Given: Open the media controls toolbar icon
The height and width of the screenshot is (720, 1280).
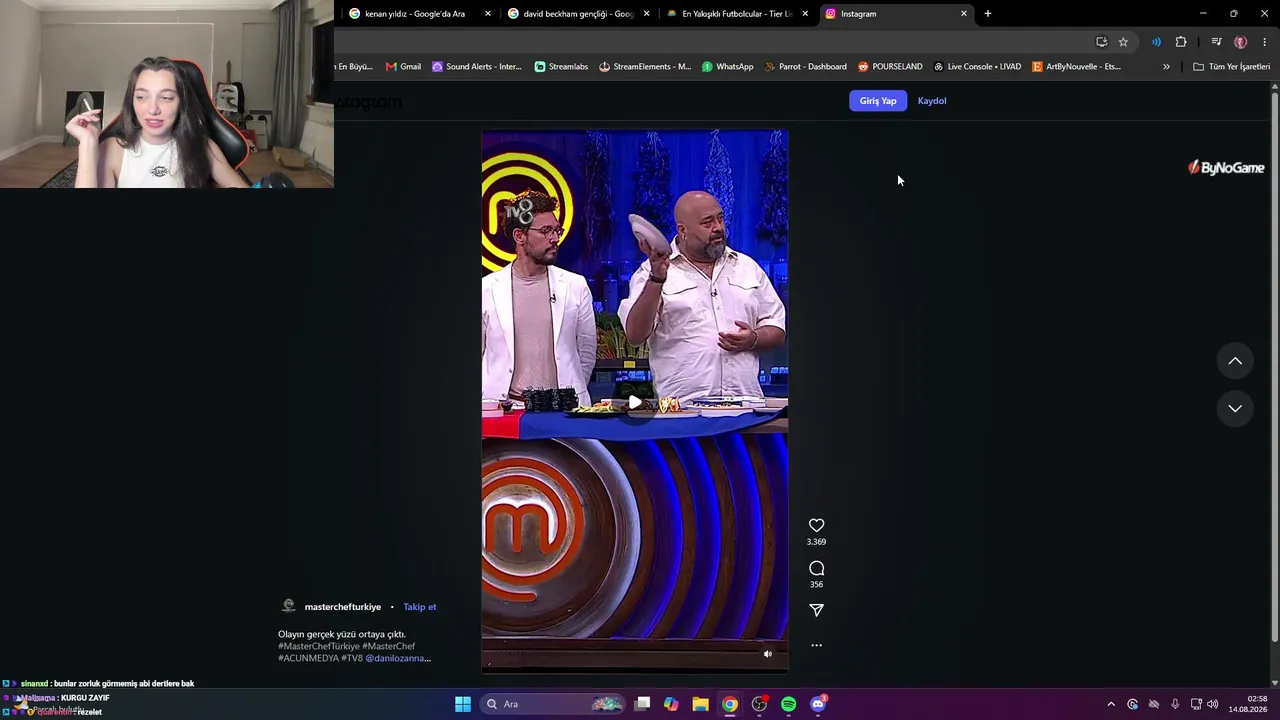Looking at the screenshot, I should point(1216,42).
